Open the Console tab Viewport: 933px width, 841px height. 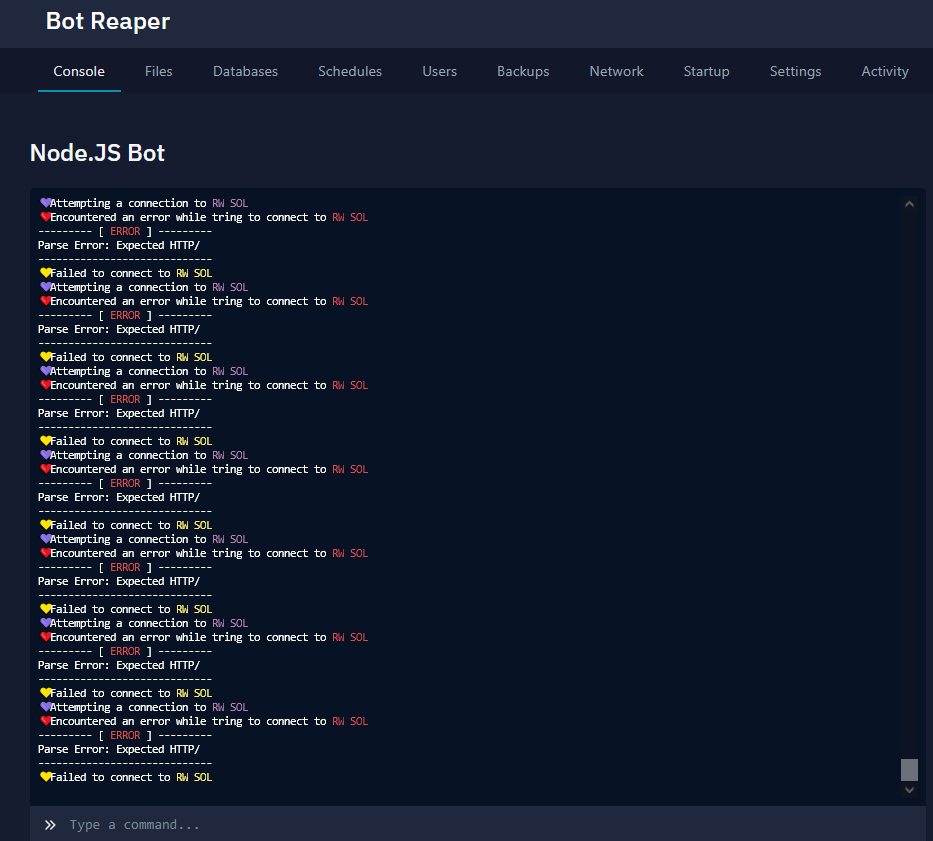(x=79, y=71)
